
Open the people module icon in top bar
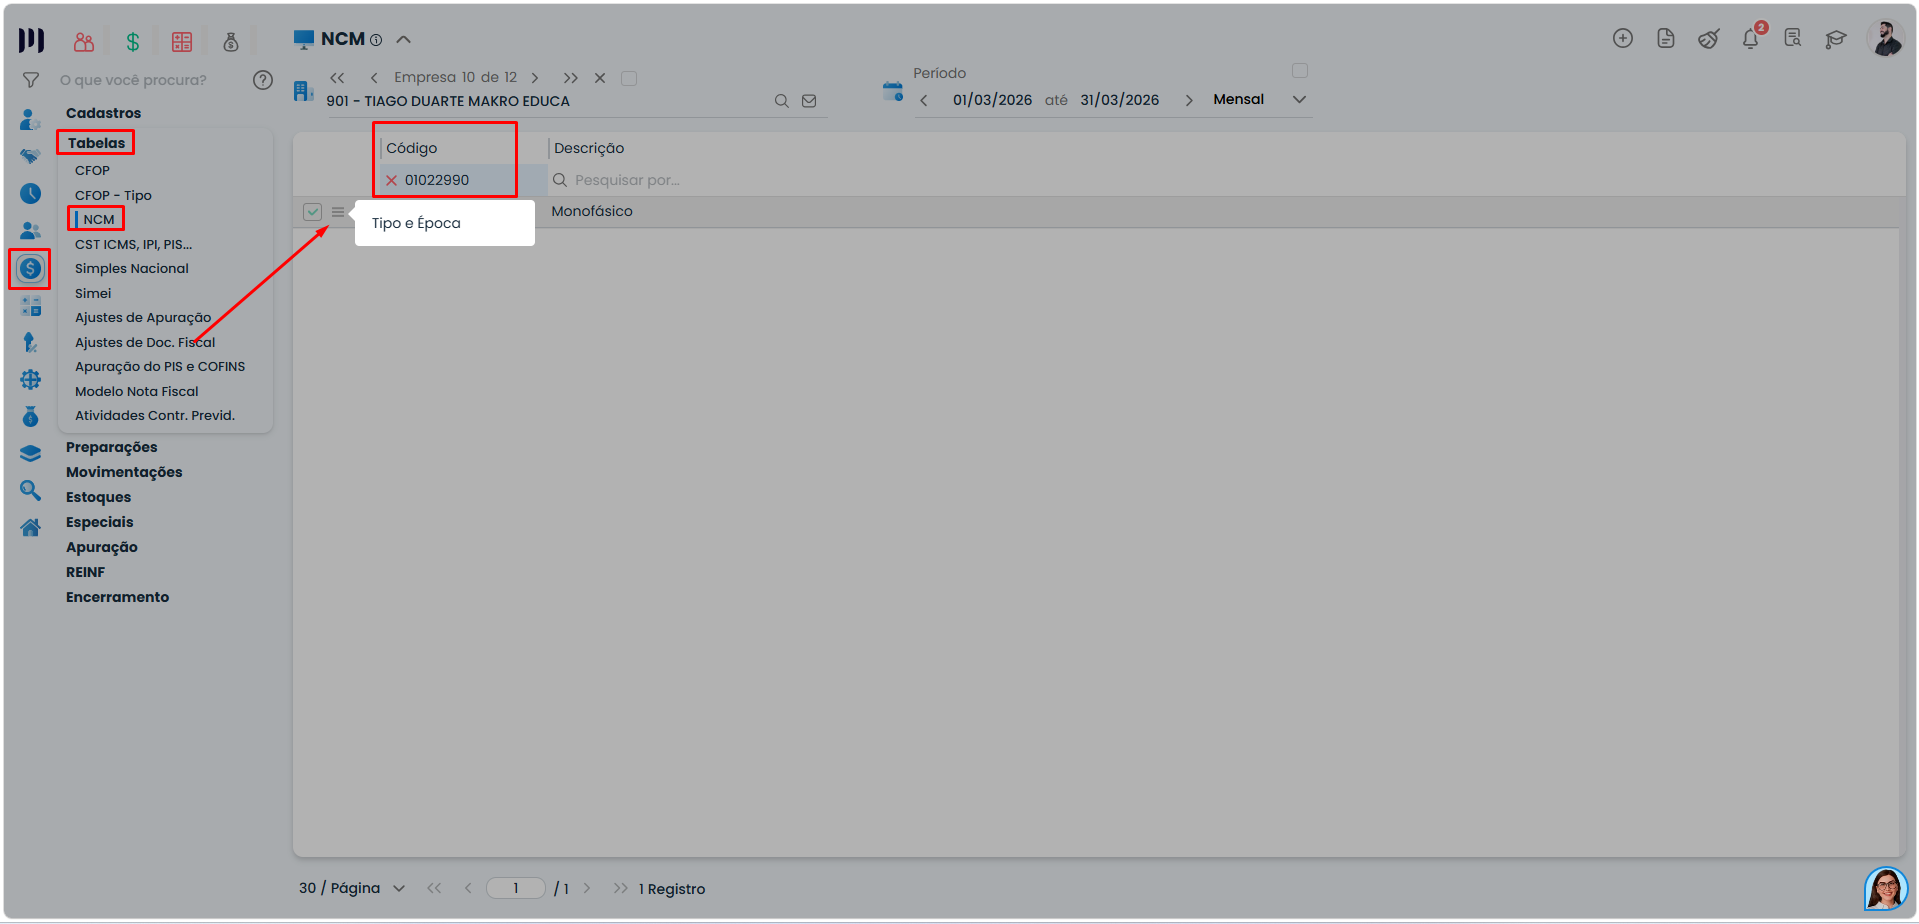coord(84,41)
